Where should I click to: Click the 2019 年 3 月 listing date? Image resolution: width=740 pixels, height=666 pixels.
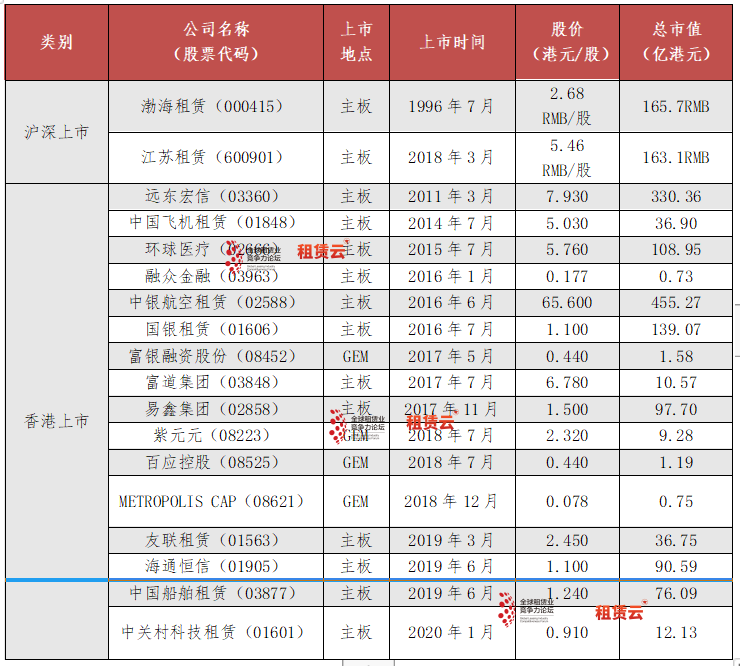(x=452, y=540)
